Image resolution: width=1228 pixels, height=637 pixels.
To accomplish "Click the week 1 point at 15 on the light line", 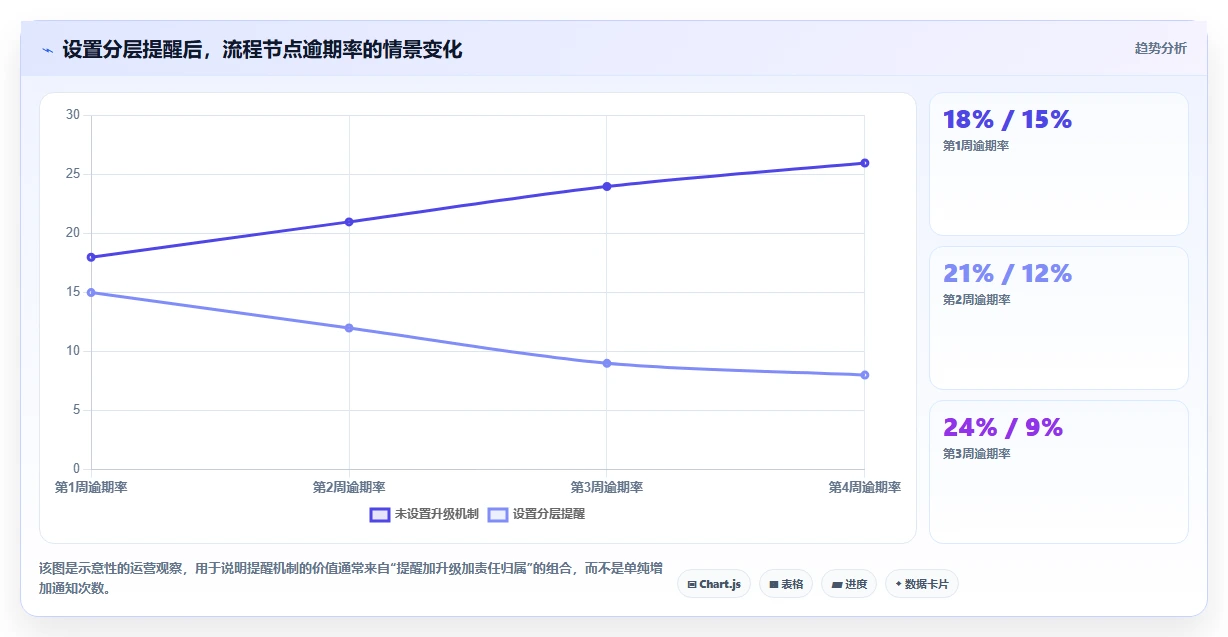I will point(91,292).
